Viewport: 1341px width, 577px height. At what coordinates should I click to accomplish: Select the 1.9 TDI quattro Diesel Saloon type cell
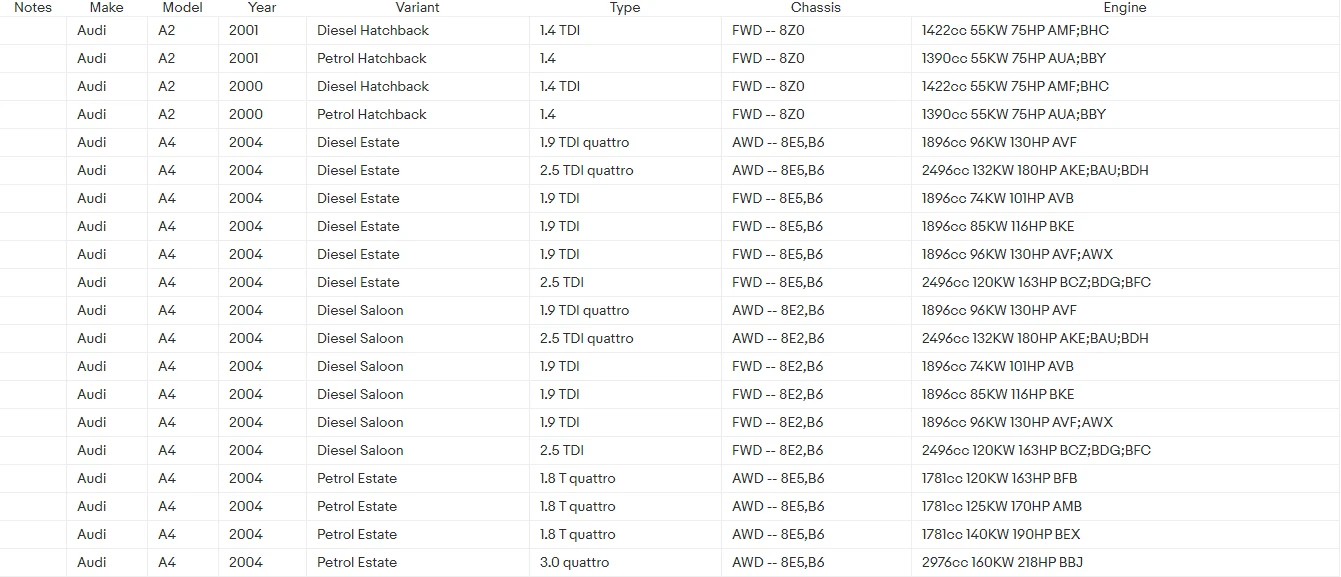point(584,310)
